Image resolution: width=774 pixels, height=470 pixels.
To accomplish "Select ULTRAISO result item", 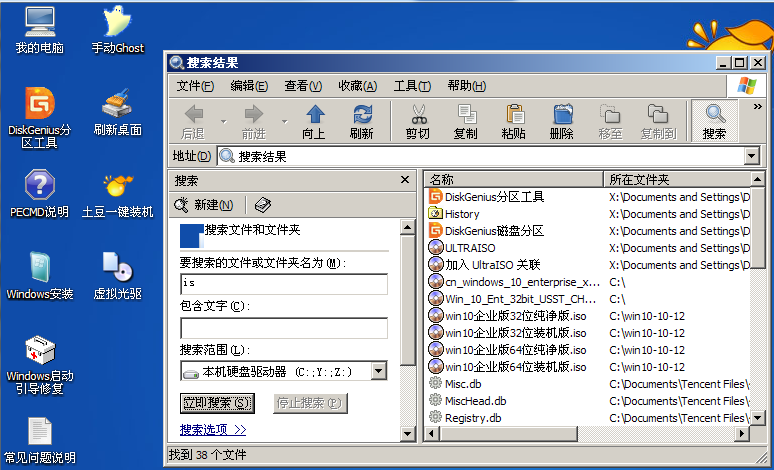I will (x=462, y=248).
